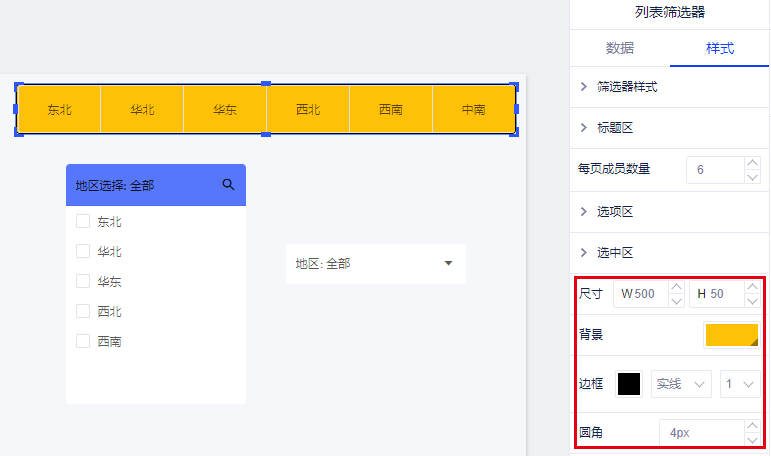This screenshot has width=771, height=456.
Task: Select the 华东 button in the yellow filter bar
Action: coord(225,109)
